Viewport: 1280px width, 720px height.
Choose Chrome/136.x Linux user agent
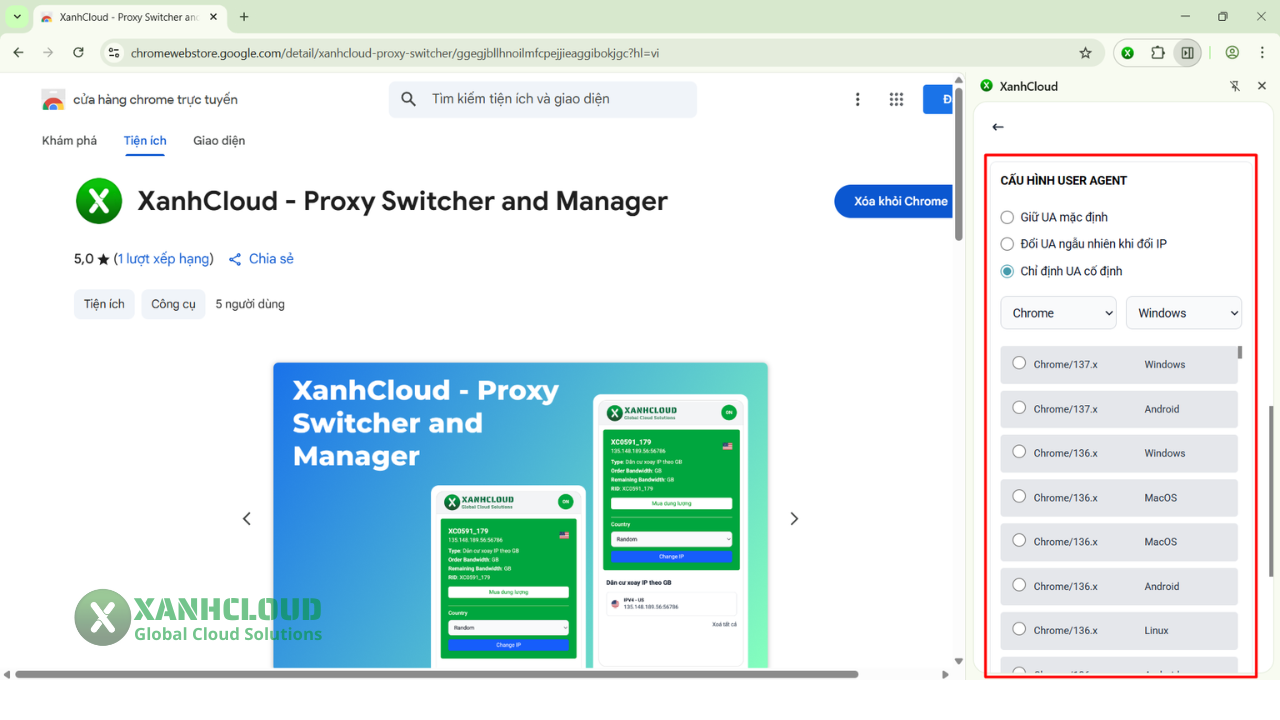pos(1119,630)
